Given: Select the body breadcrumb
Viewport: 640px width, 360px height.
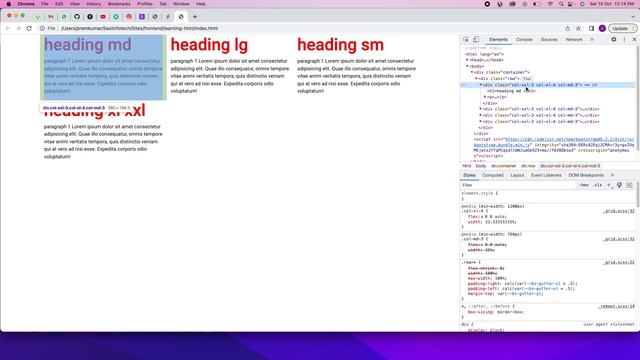Looking at the screenshot, I should [x=481, y=166].
